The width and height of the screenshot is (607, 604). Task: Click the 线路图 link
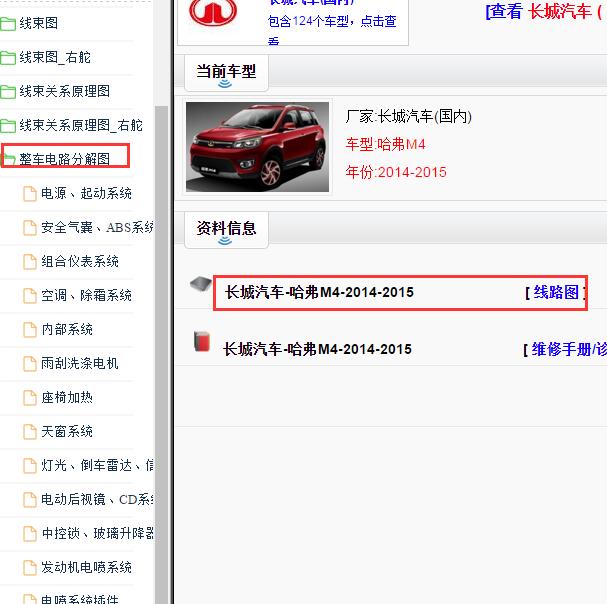click(556, 292)
